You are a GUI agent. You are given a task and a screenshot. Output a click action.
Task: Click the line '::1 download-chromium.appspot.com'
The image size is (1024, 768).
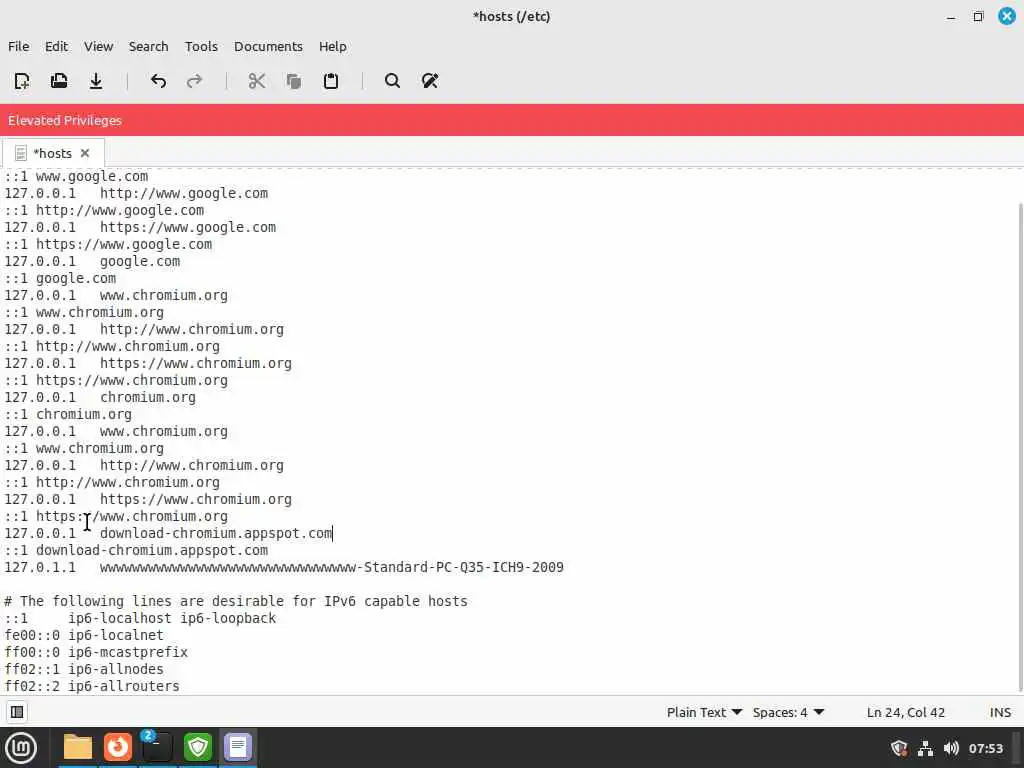coord(136,551)
